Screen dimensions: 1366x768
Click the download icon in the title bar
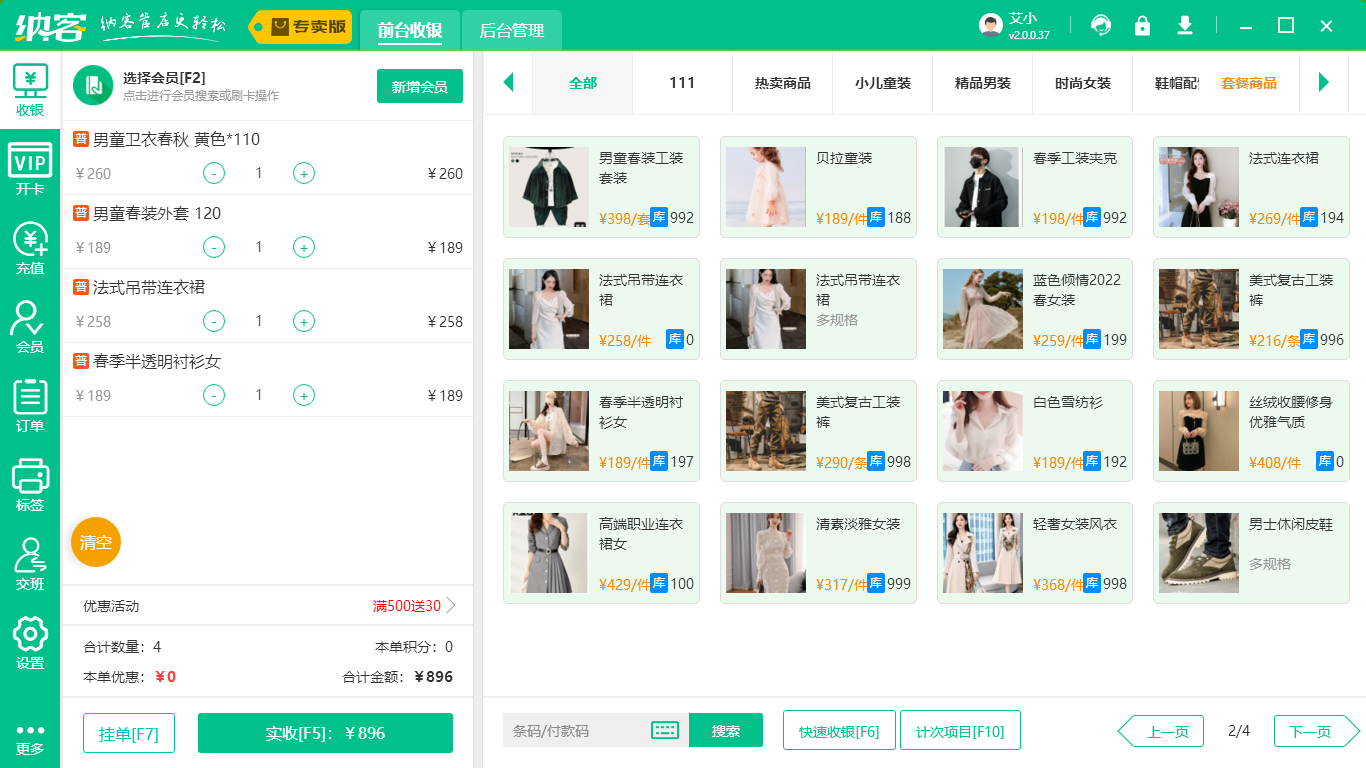pyautogui.click(x=1184, y=26)
